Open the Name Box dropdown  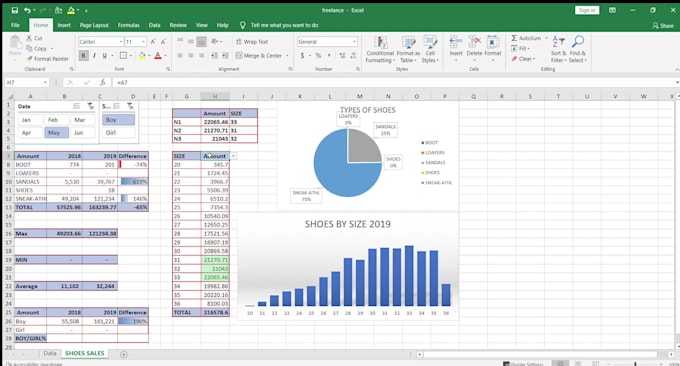click(x=45, y=82)
